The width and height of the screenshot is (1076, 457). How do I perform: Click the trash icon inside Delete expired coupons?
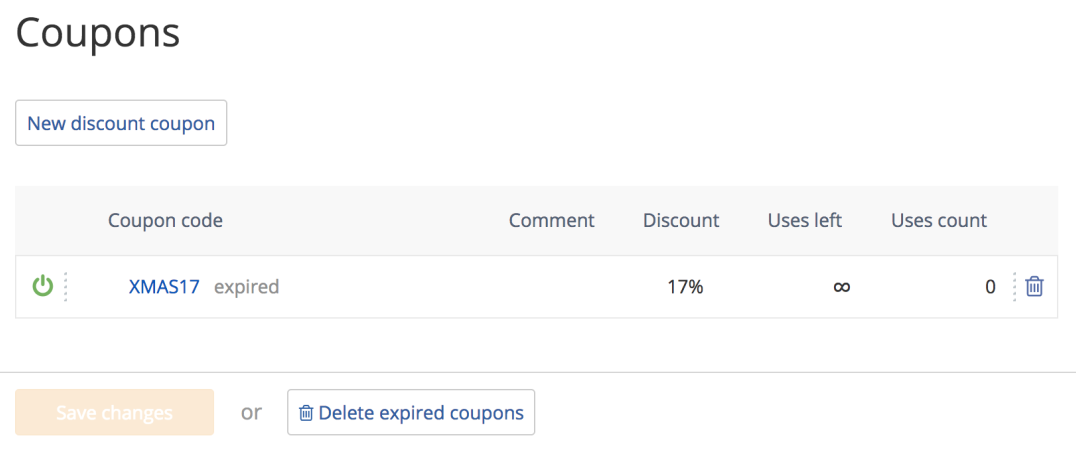point(306,413)
